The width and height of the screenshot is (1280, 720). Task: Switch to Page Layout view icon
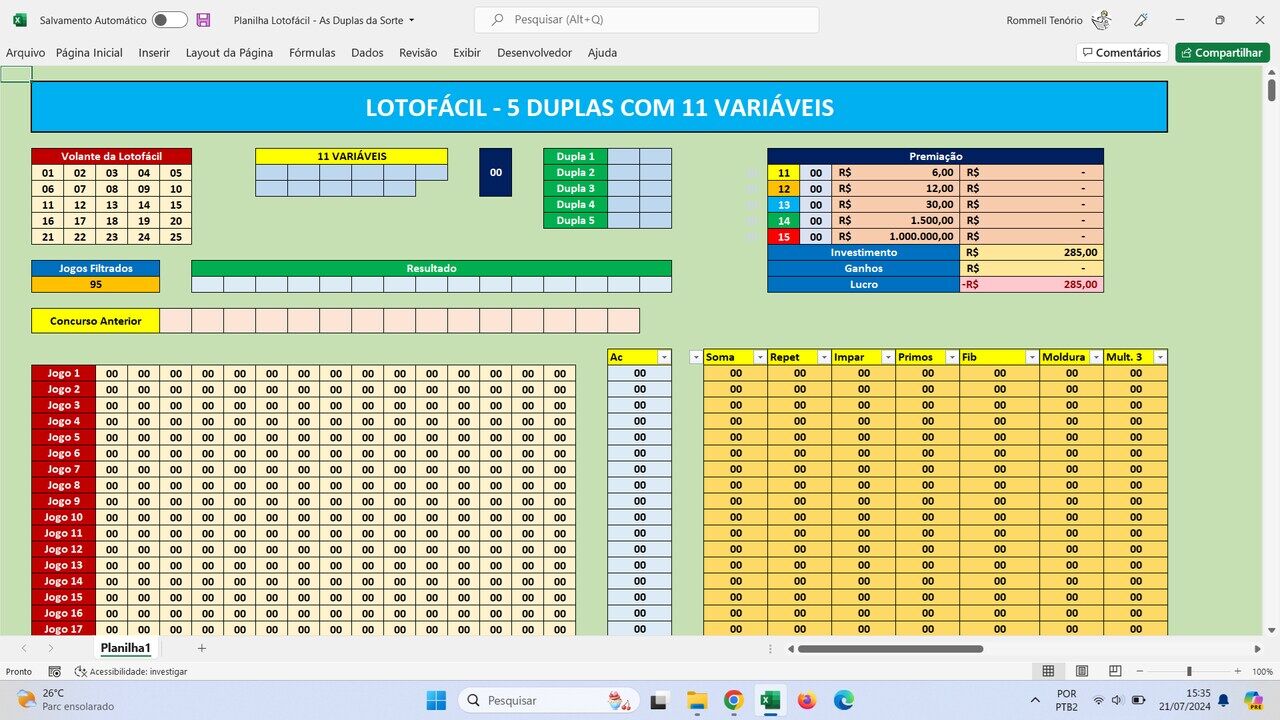(1081, 671)
